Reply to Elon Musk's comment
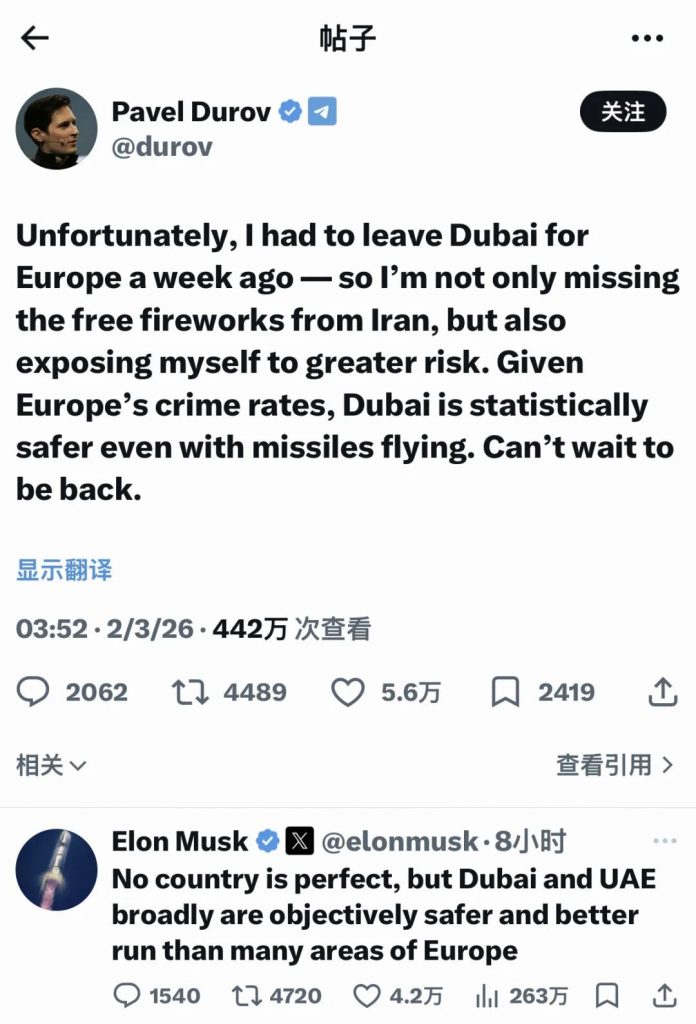Image resolution: width=696 pixels, height=1024 pixels. pyautogui.click(x=128, y=996)
